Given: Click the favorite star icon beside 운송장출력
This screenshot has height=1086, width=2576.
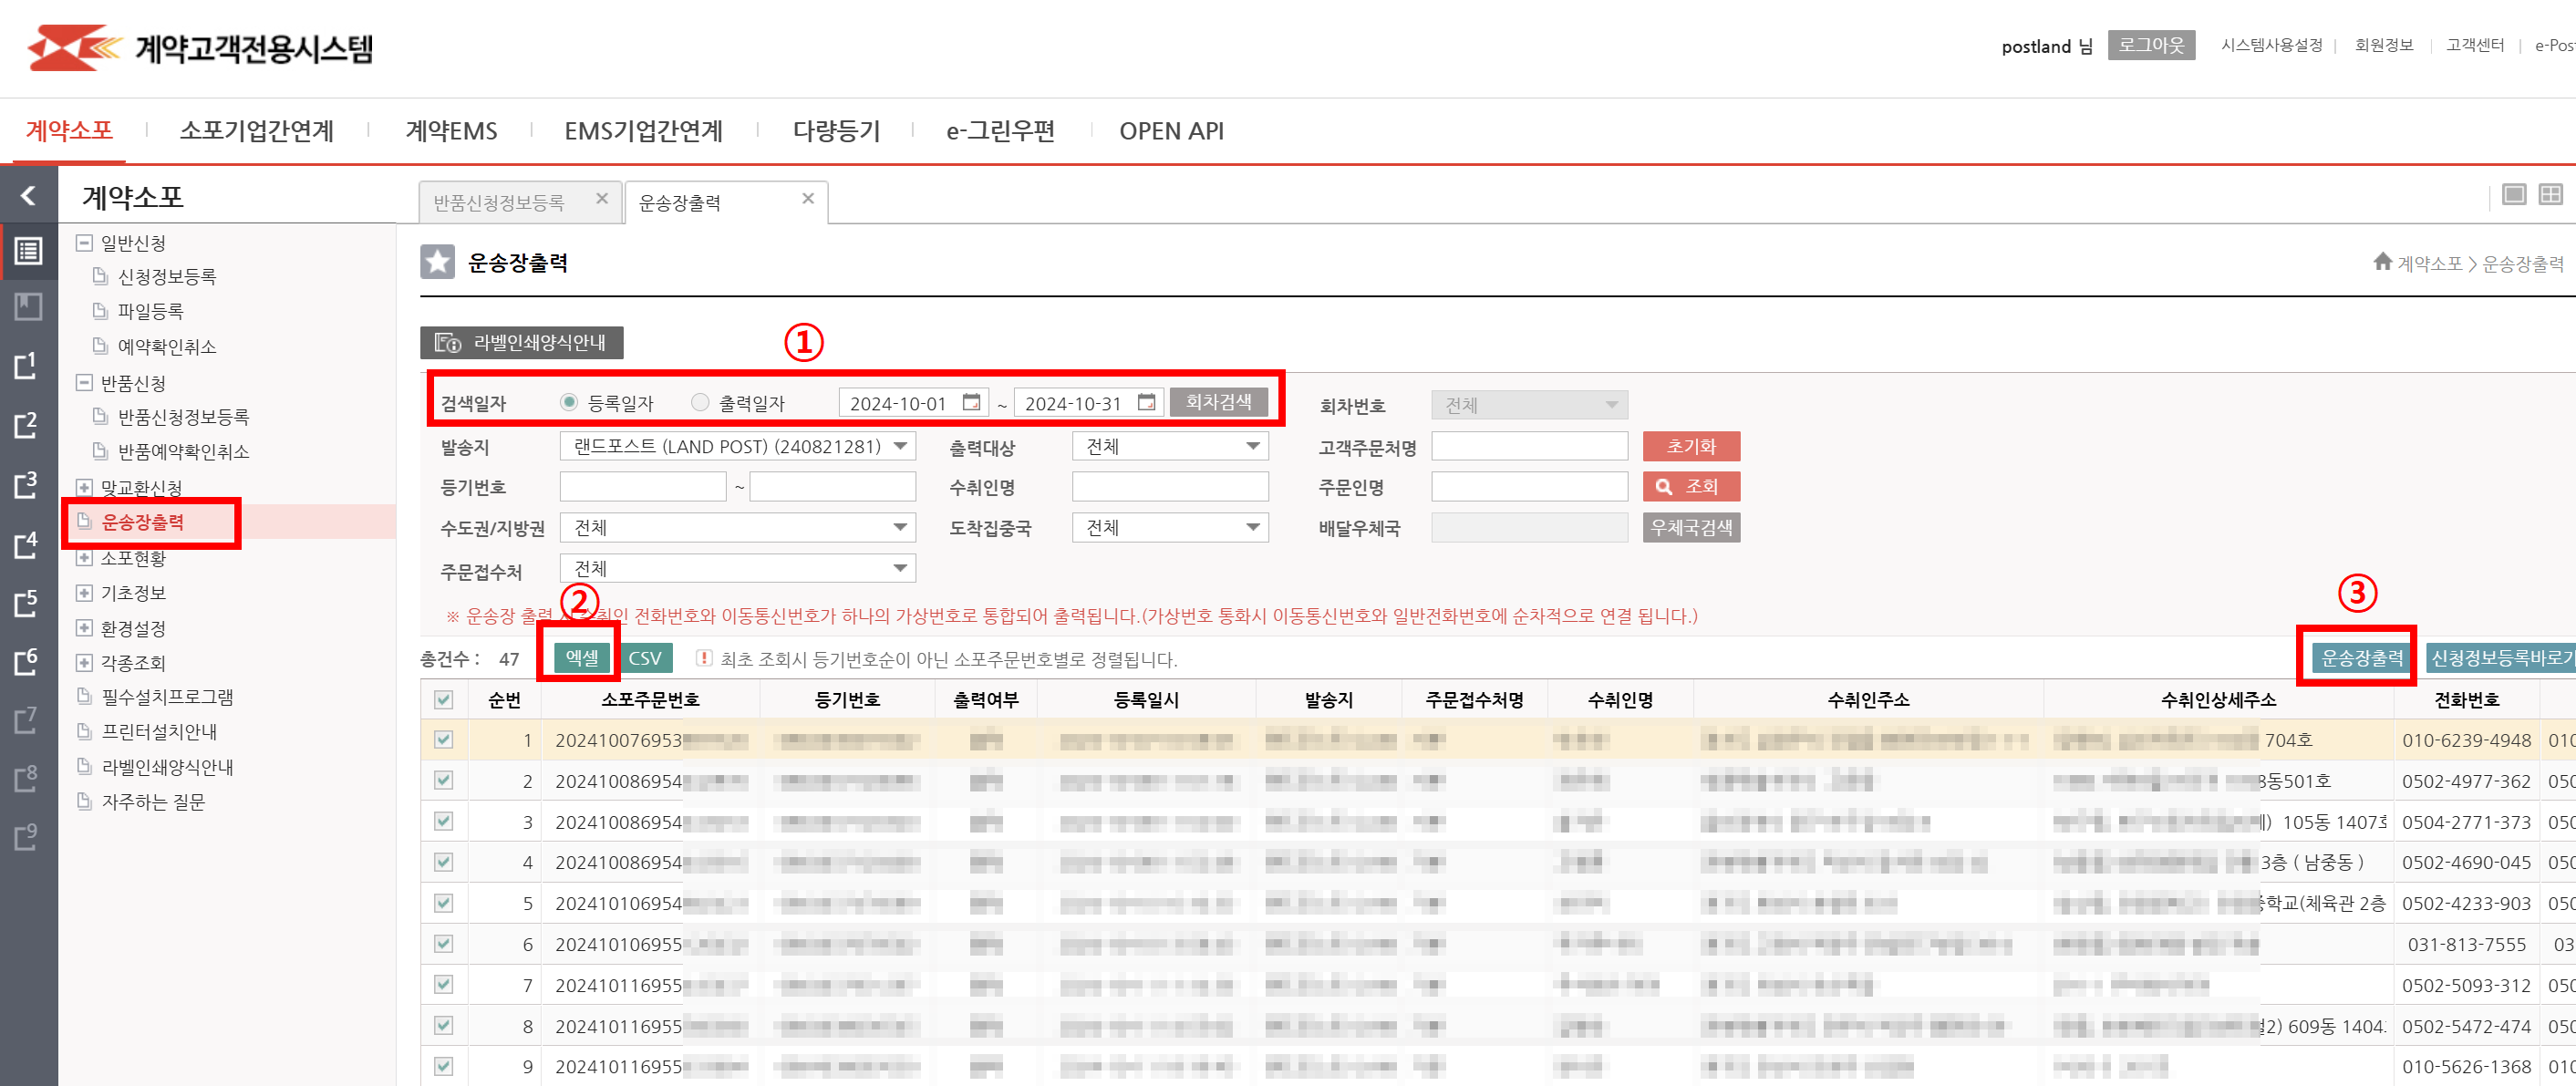Looking at the screenshot, I should pyautogui.click(x=437, y=262).
